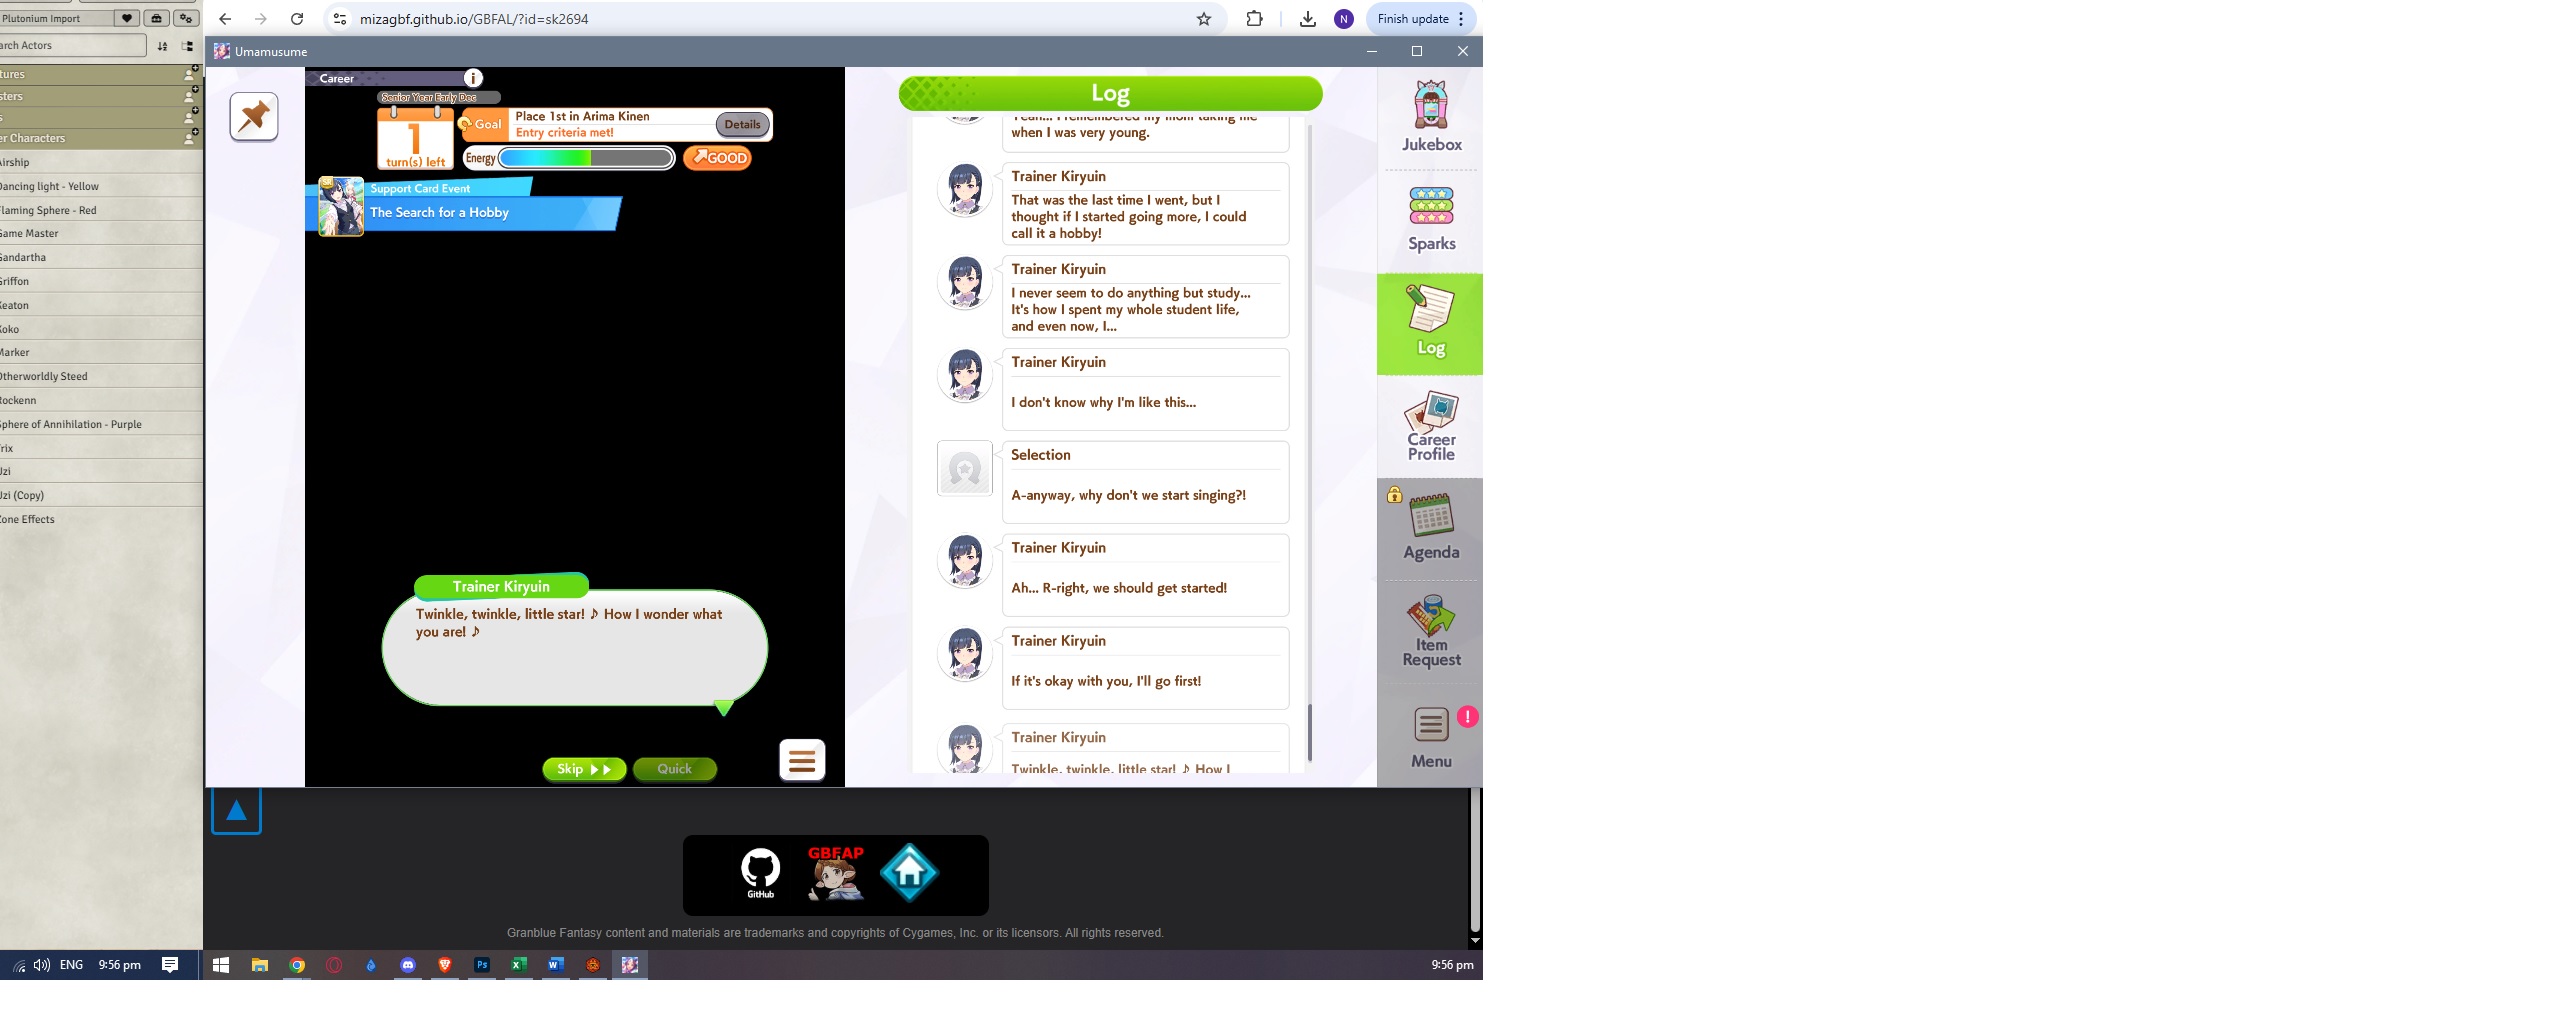Bookmark this page with the star icon
The image size is (2560, 1024).
click(x=1204, y=19)
